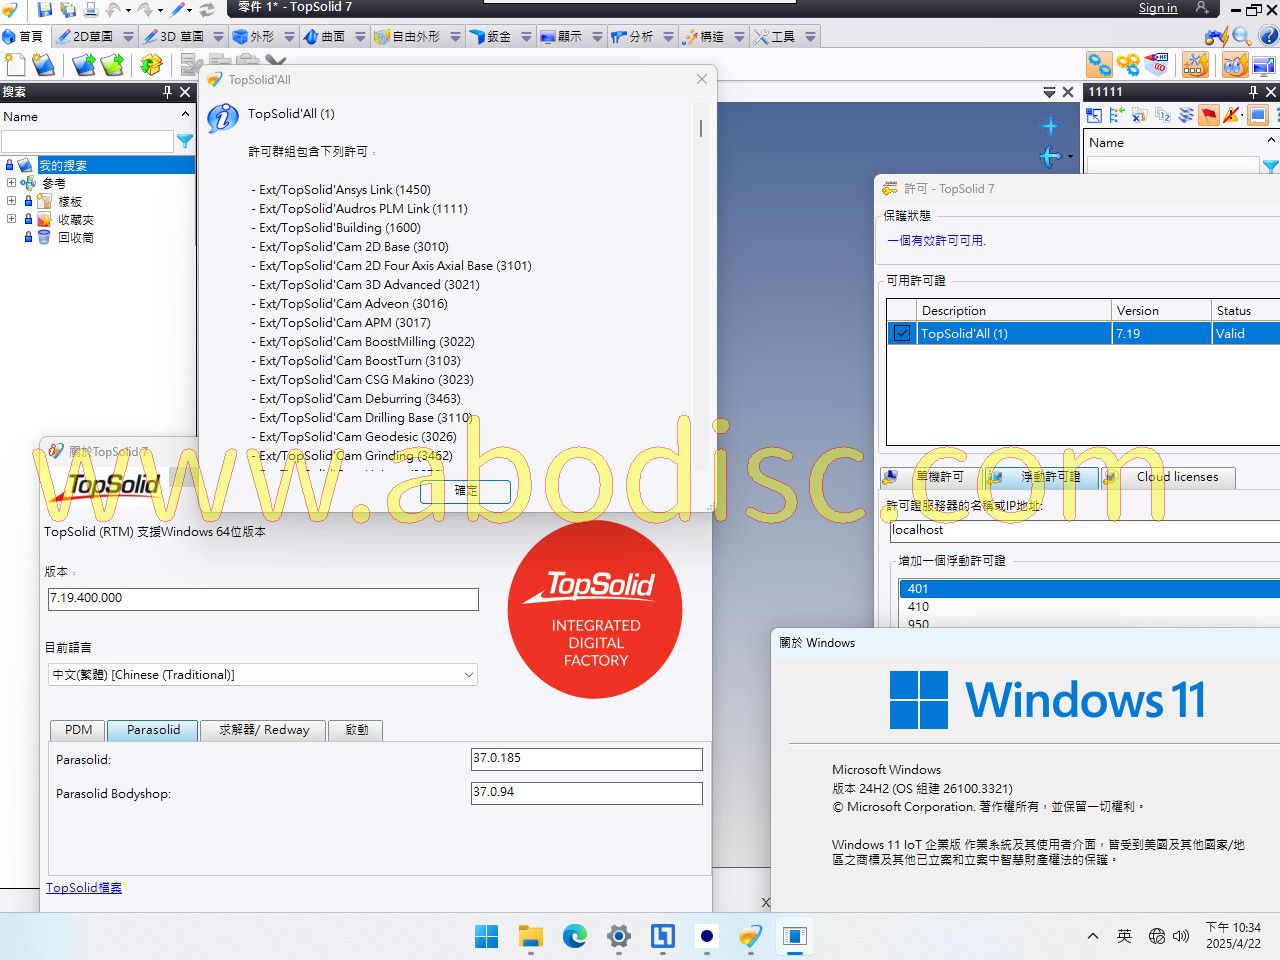Click the orange eyes icon in right toolbar
The height and width of the screenshot is (960, 1280).
1235,65
